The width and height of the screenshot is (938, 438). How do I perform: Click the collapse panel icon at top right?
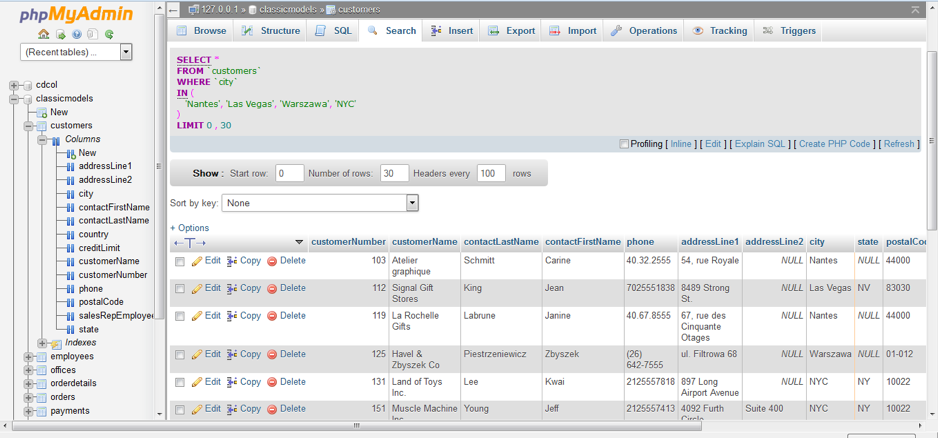pyautogui.click(x=915, y=9)
